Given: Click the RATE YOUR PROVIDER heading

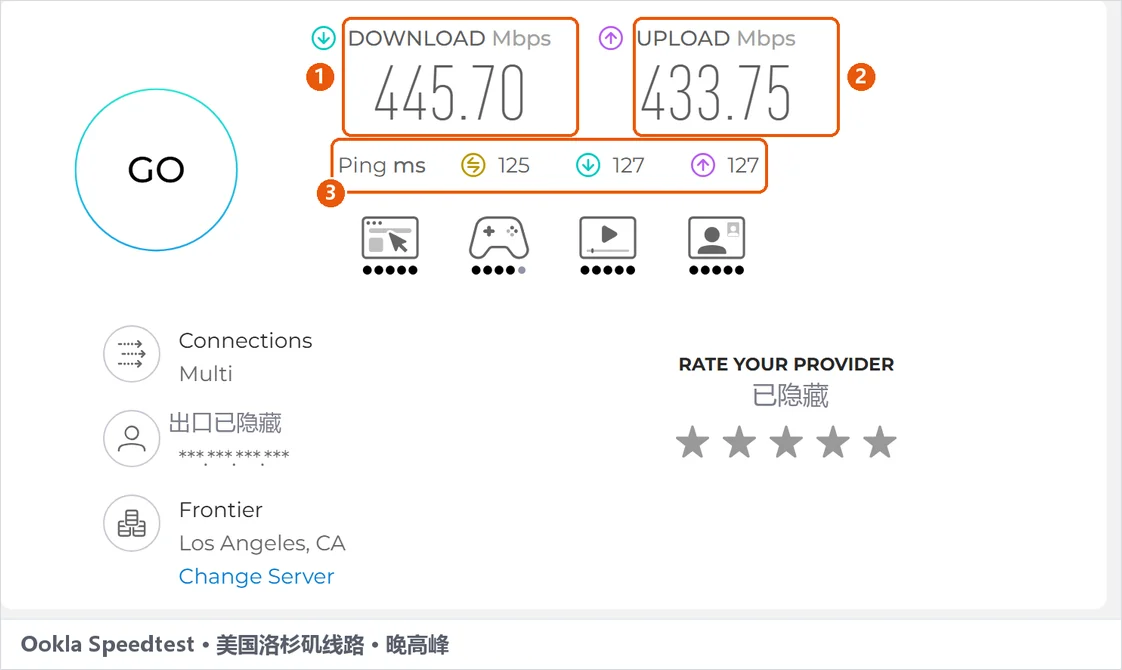Looking at the screenshot, I should pos(786,364).
